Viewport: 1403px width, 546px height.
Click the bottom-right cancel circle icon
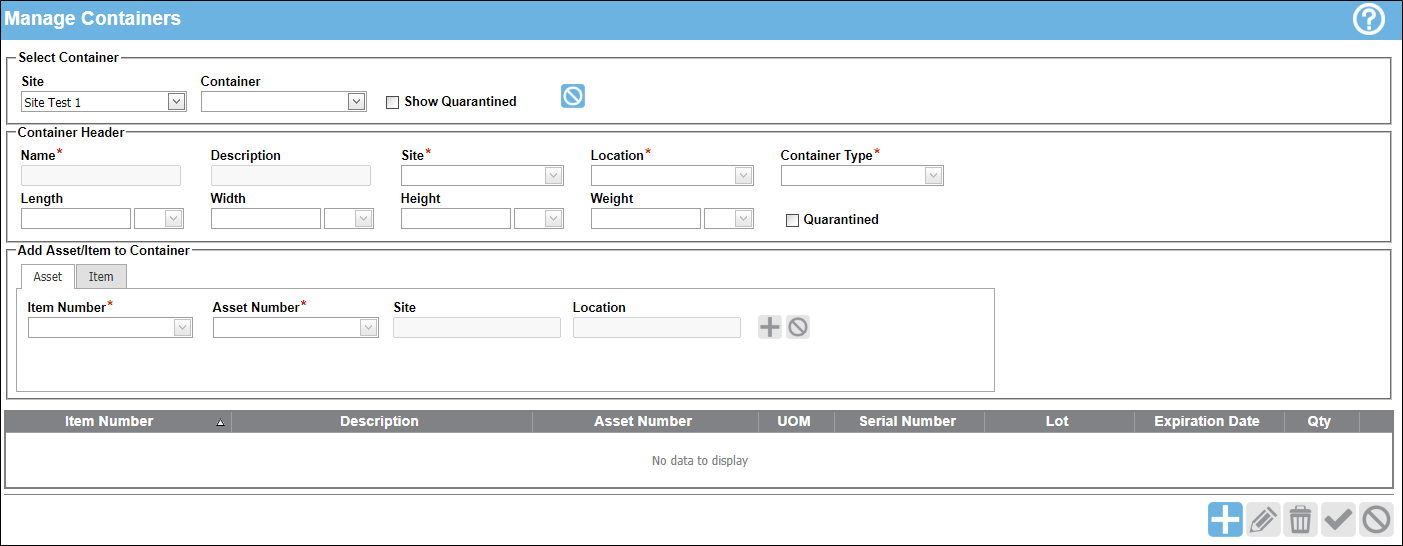click(x=1376, y=520)
